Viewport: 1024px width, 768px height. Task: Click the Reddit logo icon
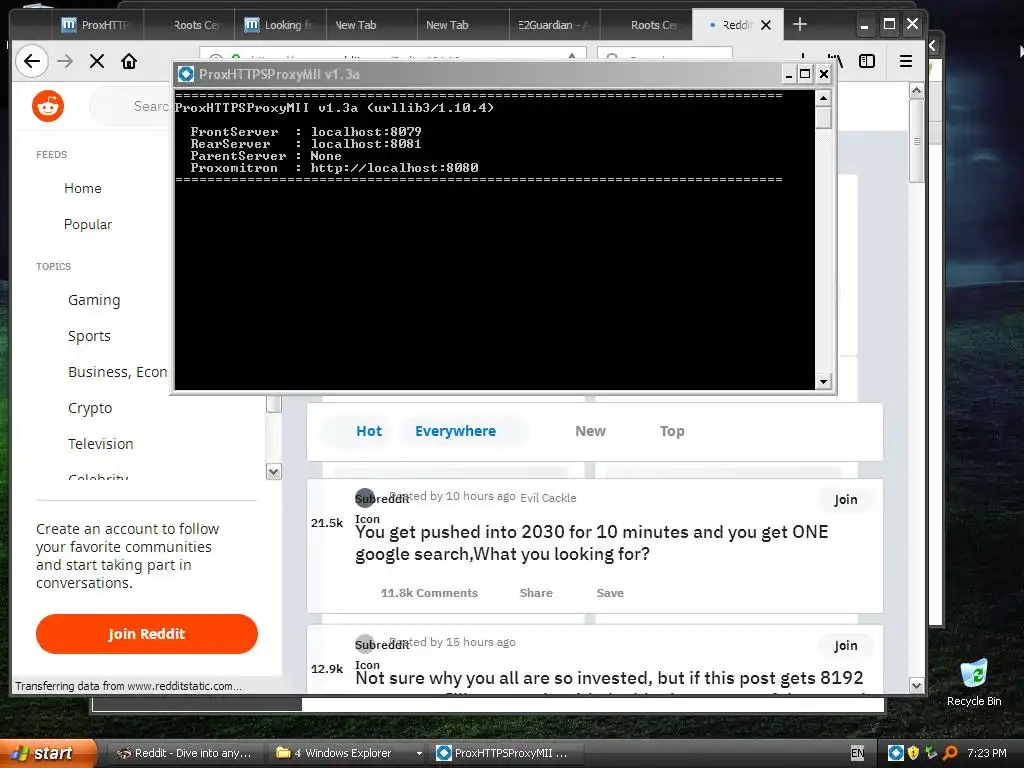tap(48, 106)
